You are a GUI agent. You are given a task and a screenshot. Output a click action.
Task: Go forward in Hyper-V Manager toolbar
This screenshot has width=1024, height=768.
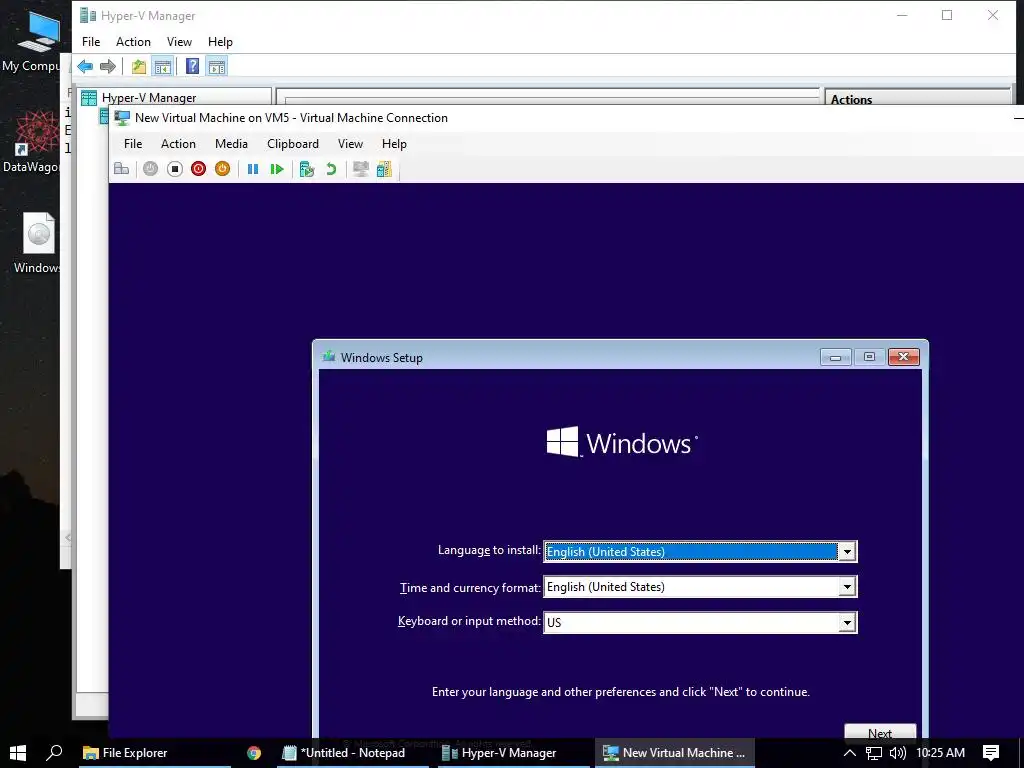[108, 66]
